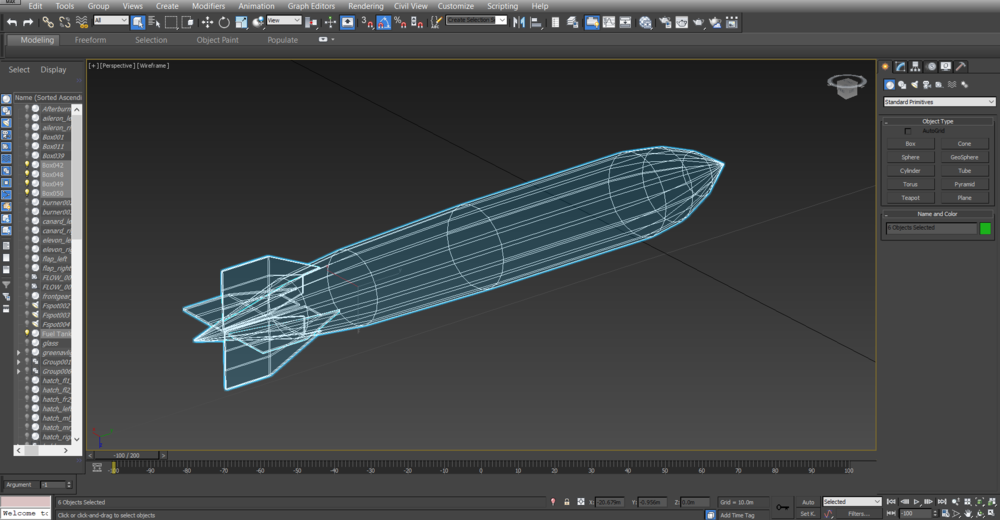Image resolution: width=1000 pixels, height=520 pixels.
Task: Enable the AutoGrid checkbox
Action: (x=908, y=131)
